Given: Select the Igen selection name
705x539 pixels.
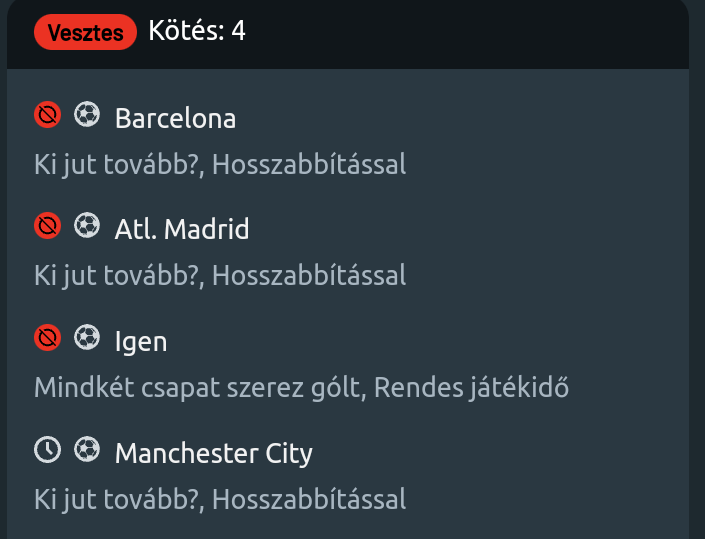Looking at the screenshot, I should [x=141, y=342].
